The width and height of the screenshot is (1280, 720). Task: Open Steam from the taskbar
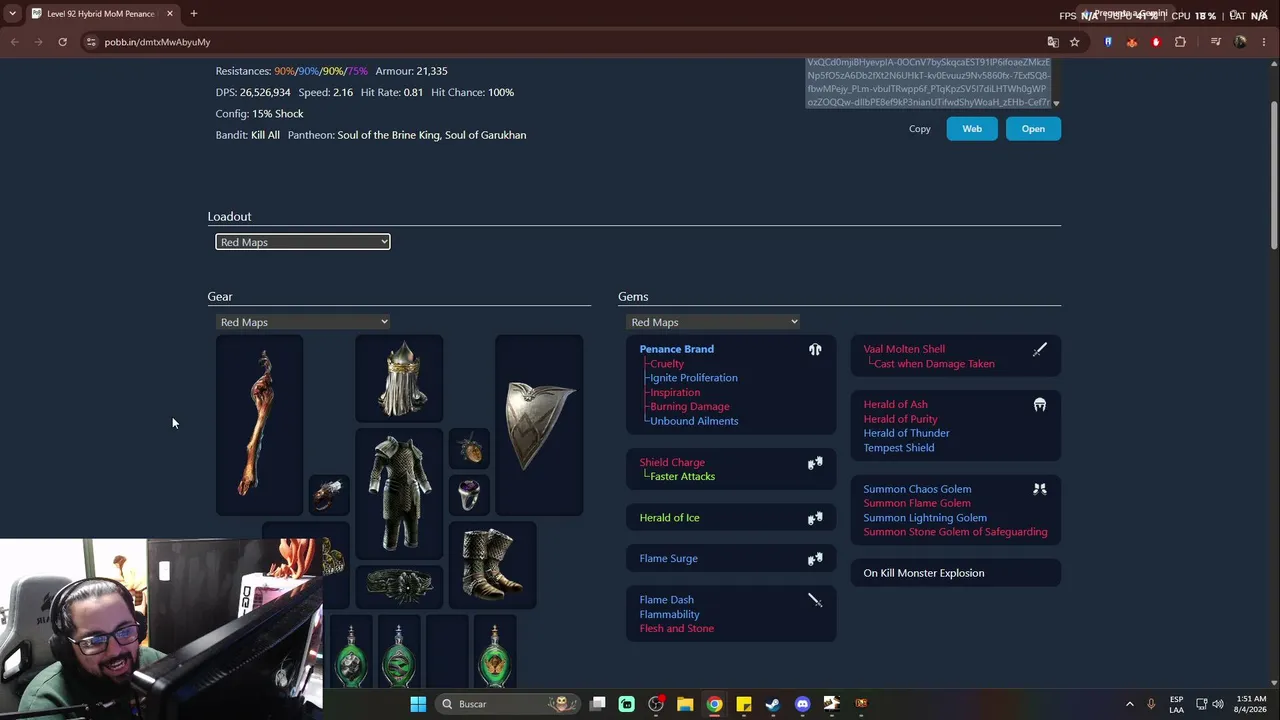(773, 704)
